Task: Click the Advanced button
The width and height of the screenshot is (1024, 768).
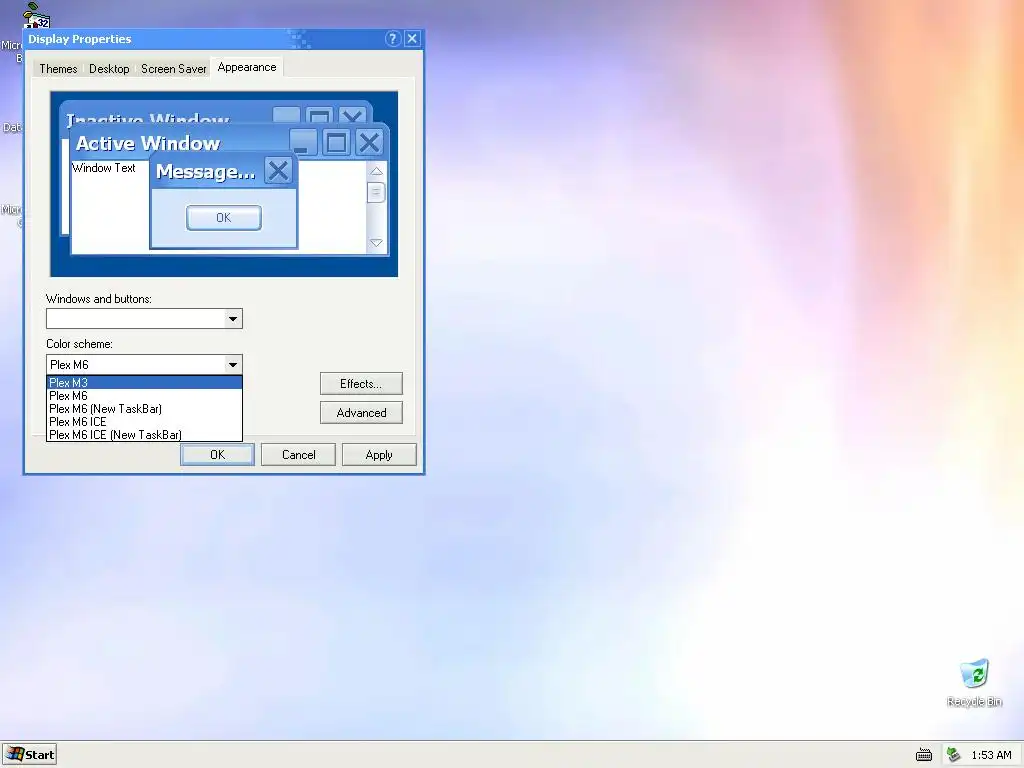Action: tap(361, 413)
